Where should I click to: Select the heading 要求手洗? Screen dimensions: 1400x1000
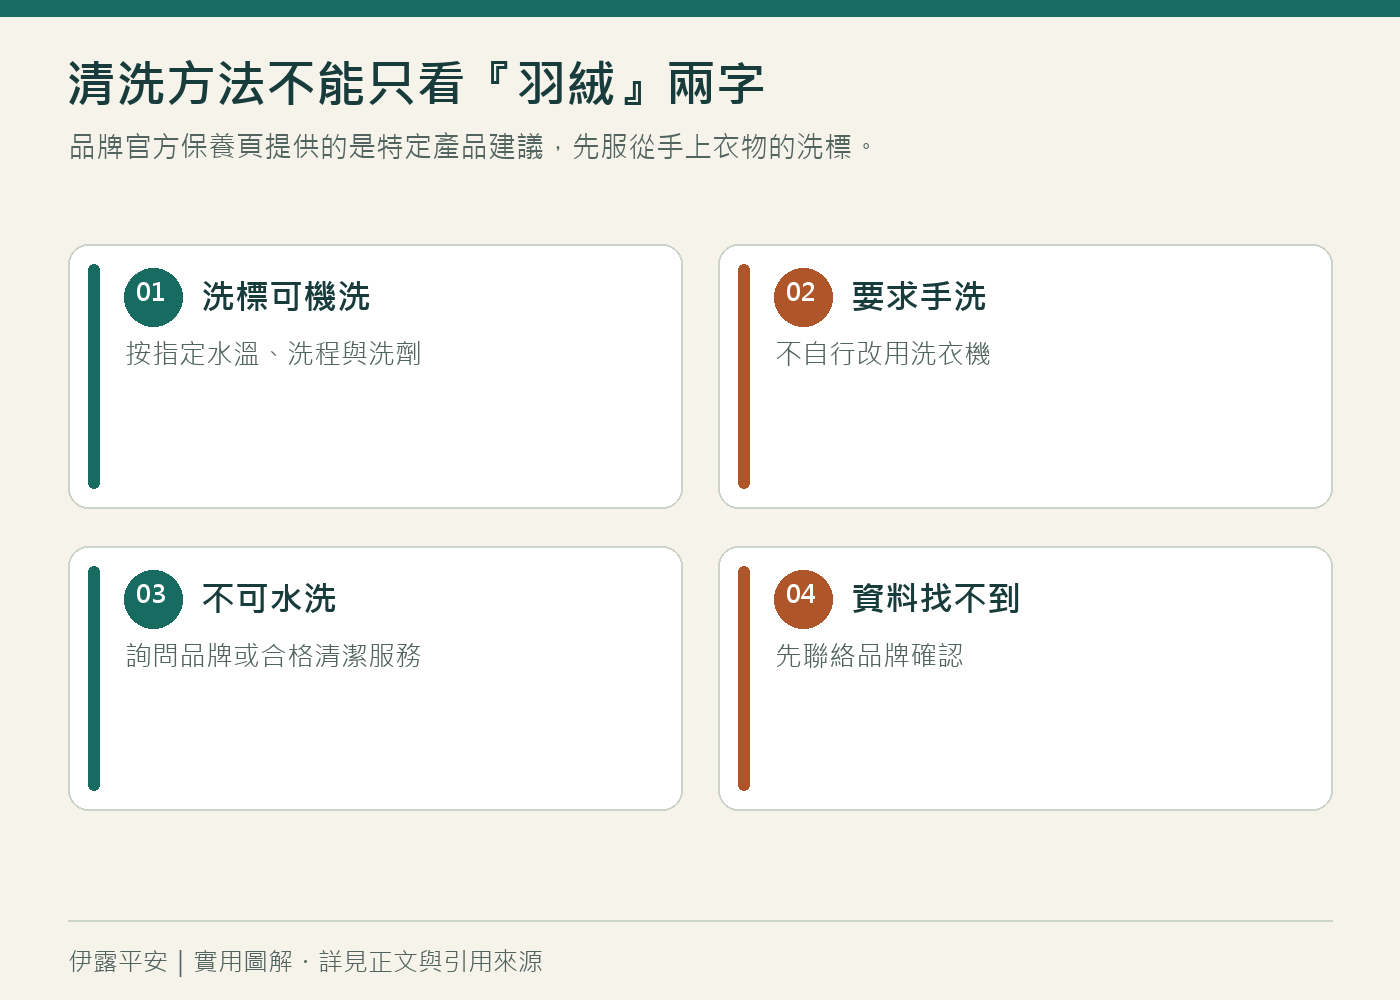coord(919,297)
